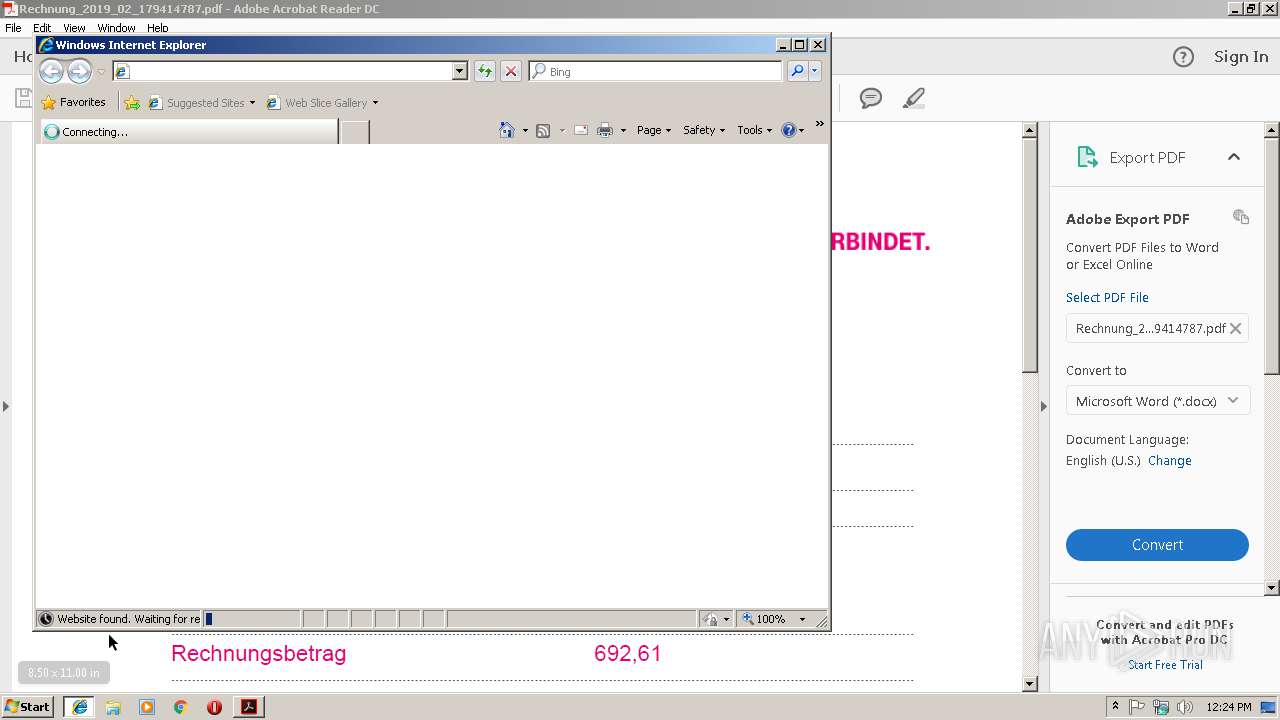Click the document scroll up arrow
Screen dimensions: 1280x720
point(1030,130)
